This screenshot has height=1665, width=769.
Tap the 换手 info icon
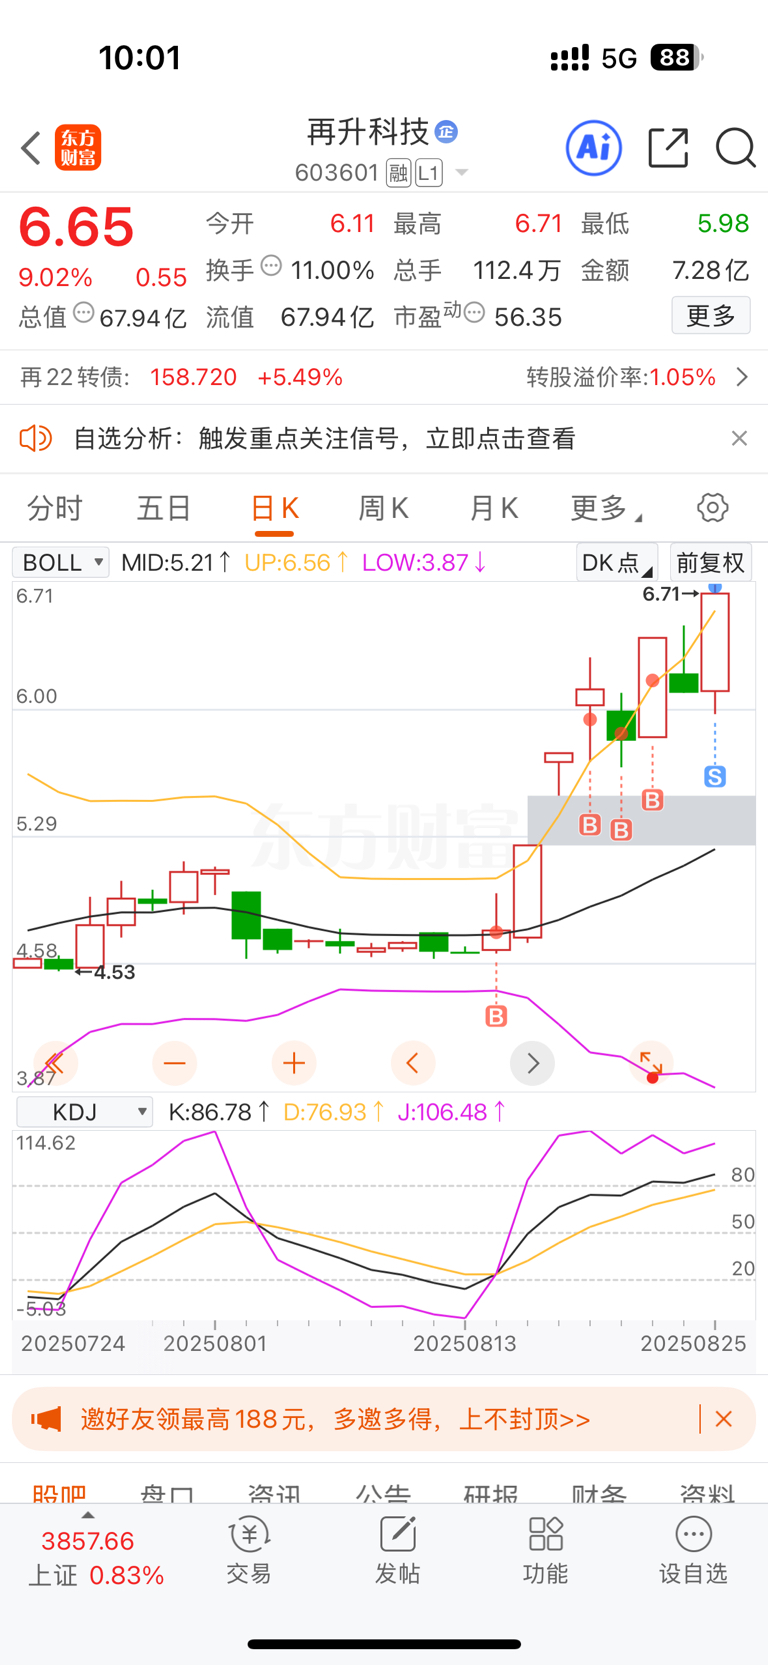[x=271, y=265]
